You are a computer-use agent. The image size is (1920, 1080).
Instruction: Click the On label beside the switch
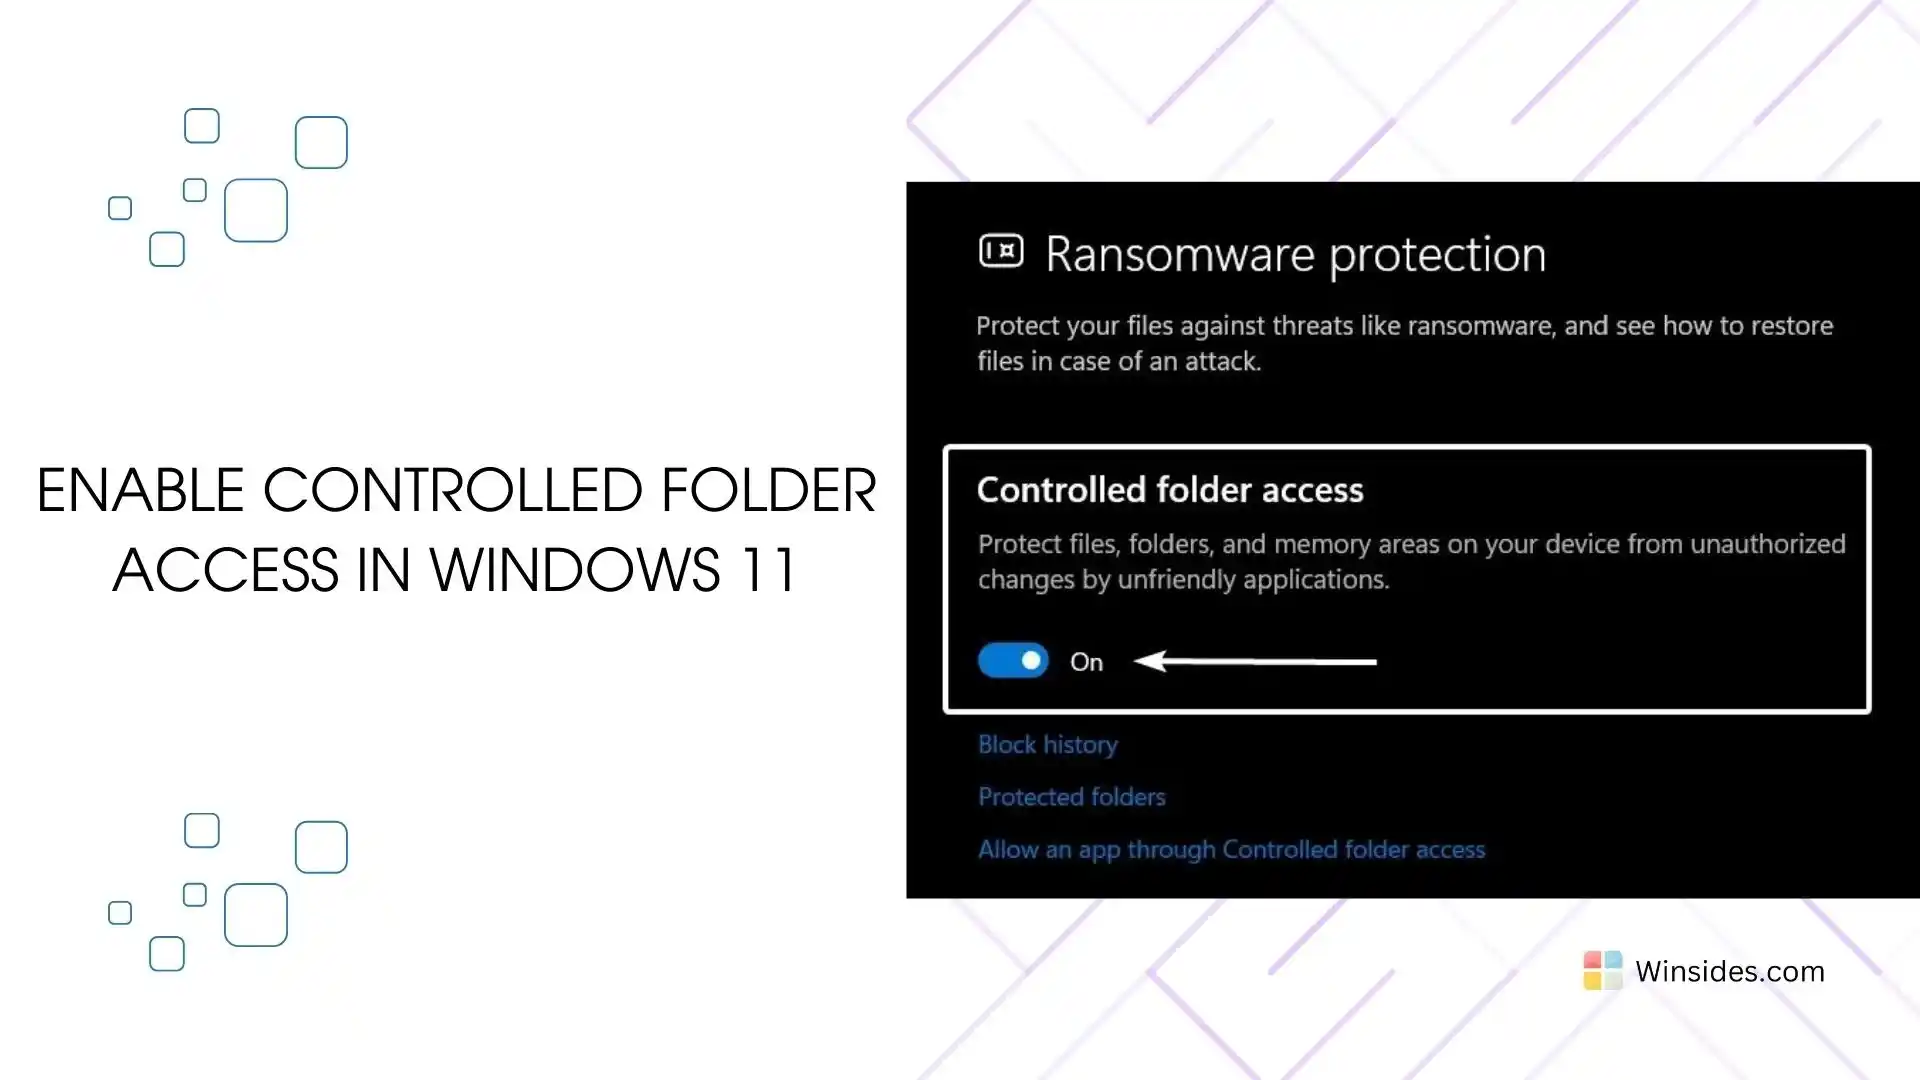click(x=1086, y=662)
